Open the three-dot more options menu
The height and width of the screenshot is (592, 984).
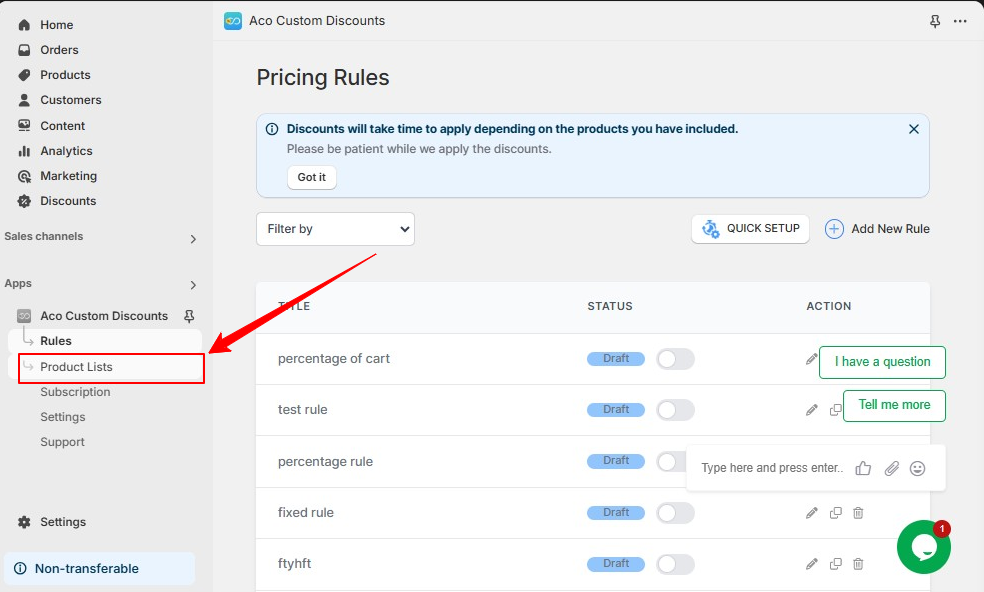[x=960, y=21]
